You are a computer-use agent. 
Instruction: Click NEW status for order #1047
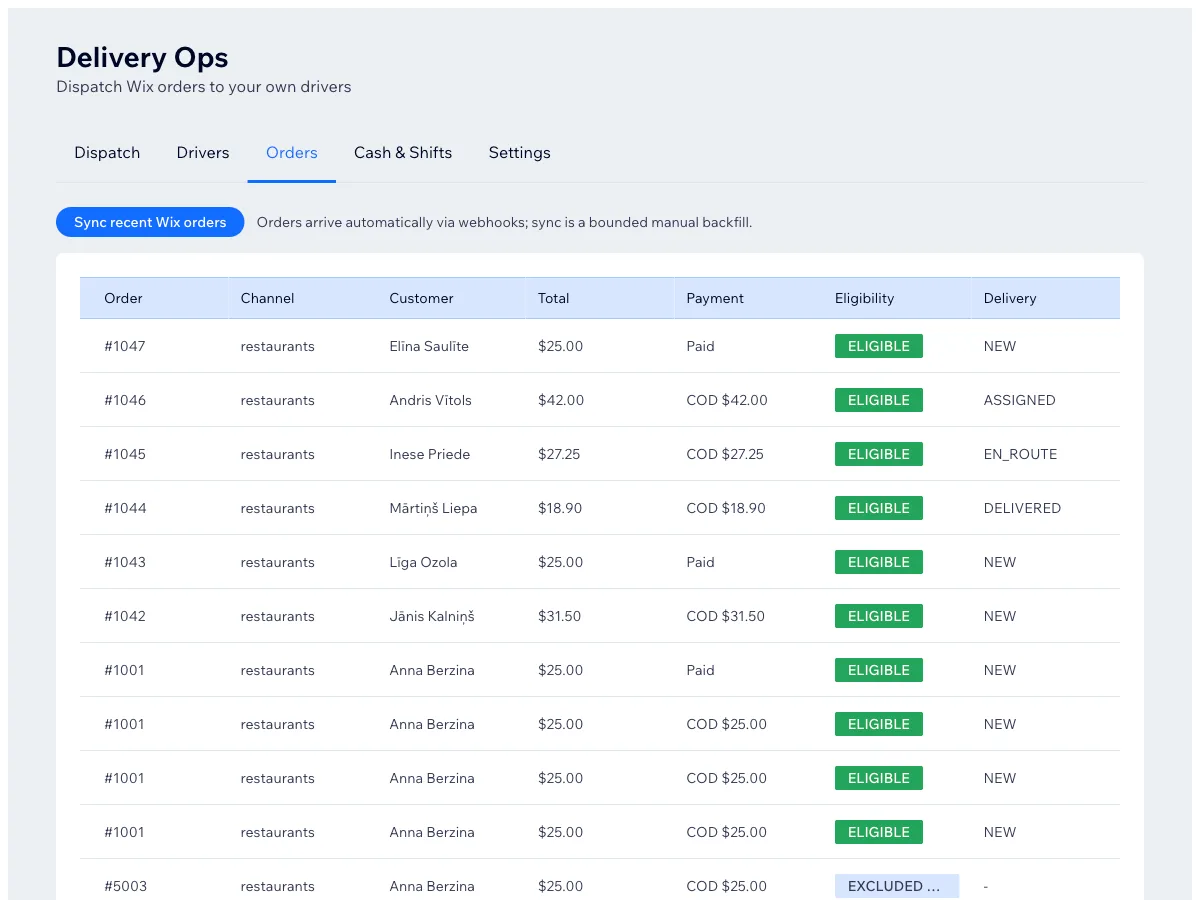click(1000, 346)
